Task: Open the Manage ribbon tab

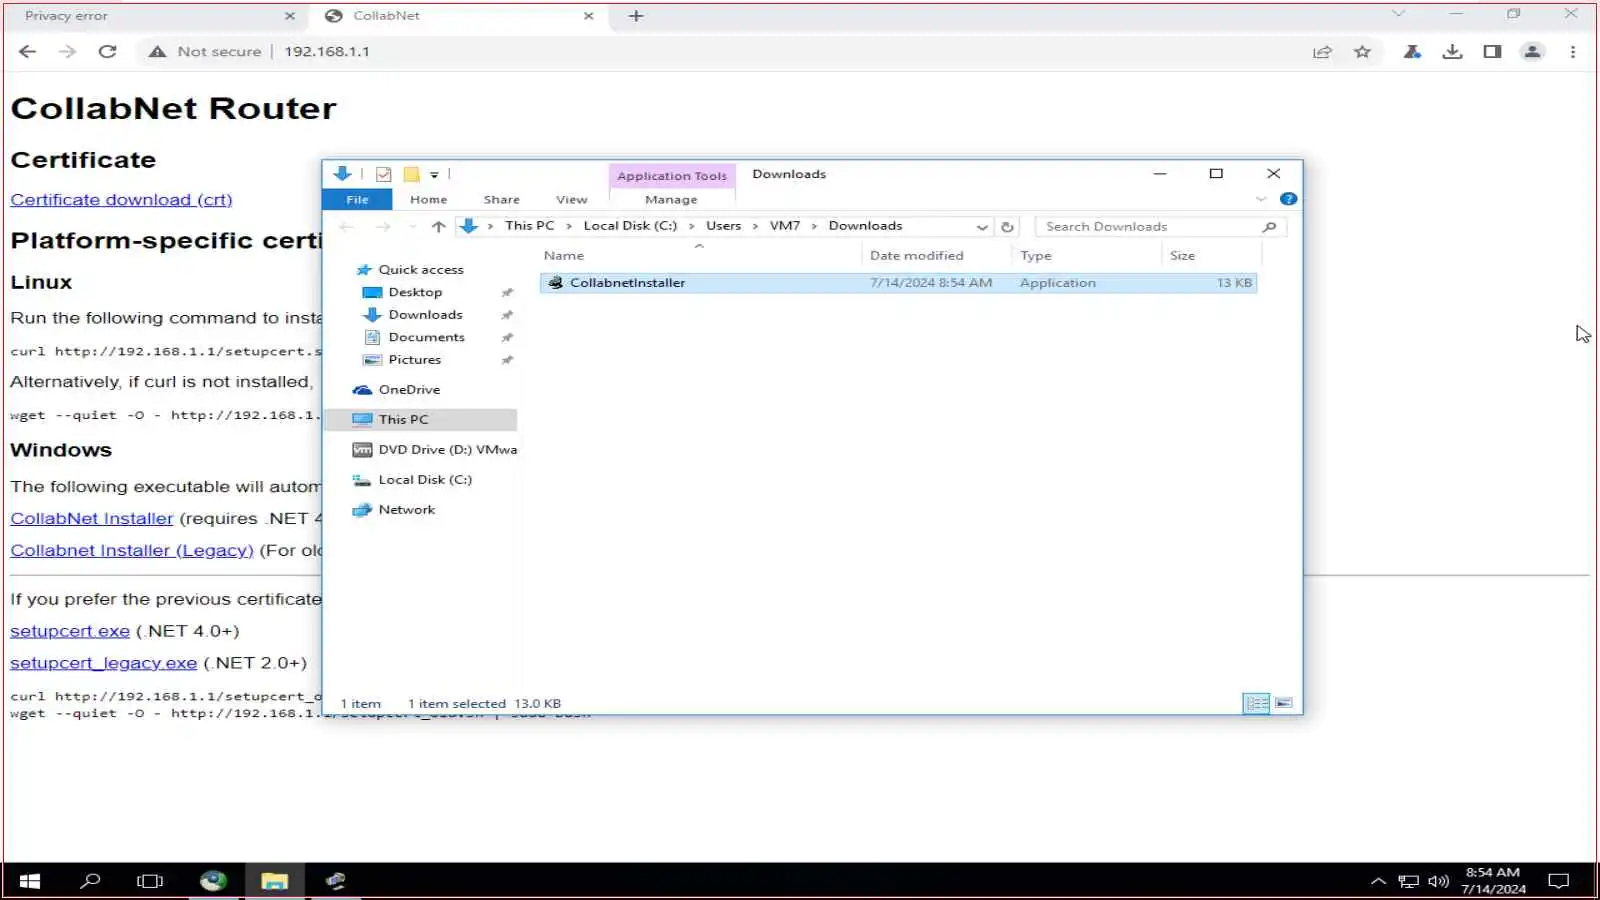Action: [x=671, y=200]
